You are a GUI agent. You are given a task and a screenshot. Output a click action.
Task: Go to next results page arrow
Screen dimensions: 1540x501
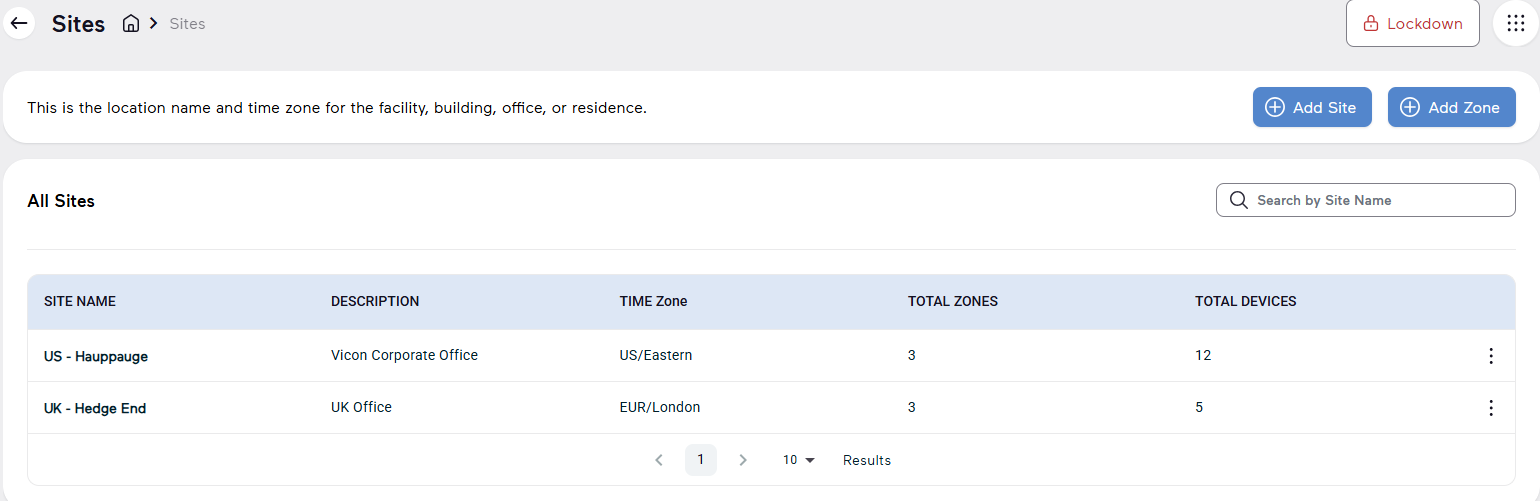pos(742,460)
